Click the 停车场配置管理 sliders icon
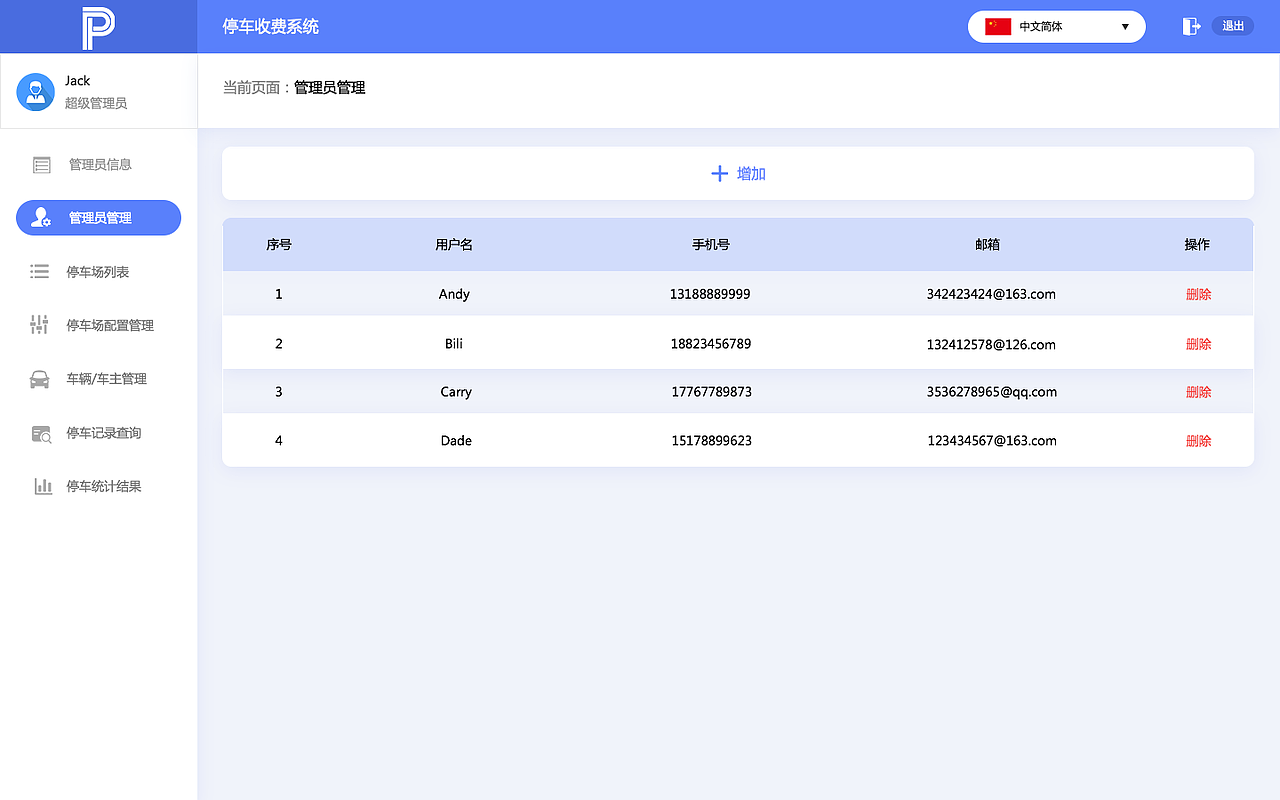Screen dimensions: 1280x800 click(x=40, y=325)
